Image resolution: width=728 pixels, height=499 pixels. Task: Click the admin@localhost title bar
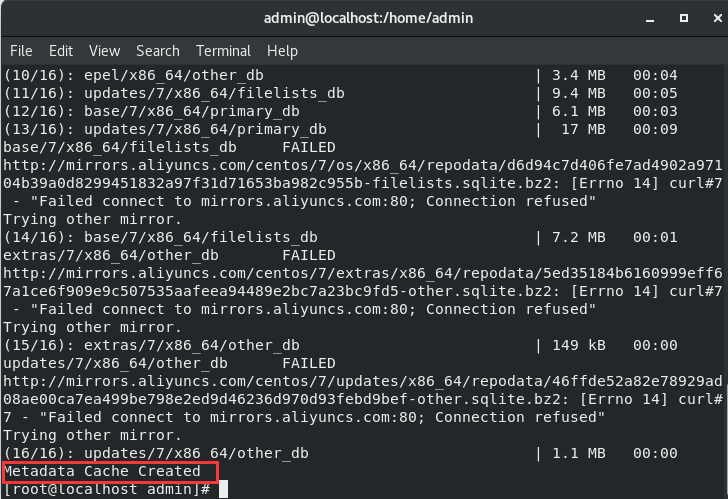(364, 19)
